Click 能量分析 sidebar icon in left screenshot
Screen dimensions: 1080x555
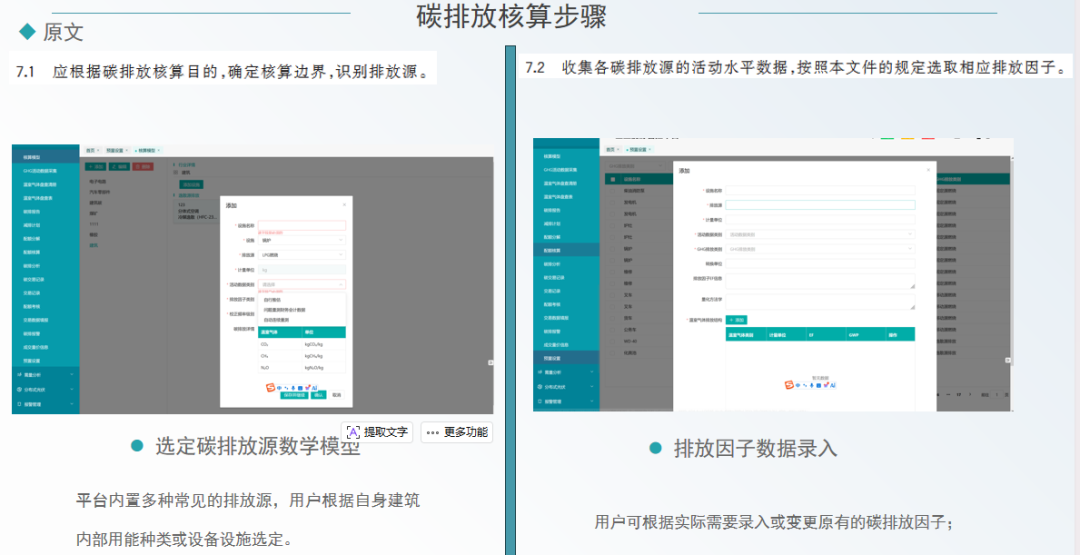coord(19,375)
